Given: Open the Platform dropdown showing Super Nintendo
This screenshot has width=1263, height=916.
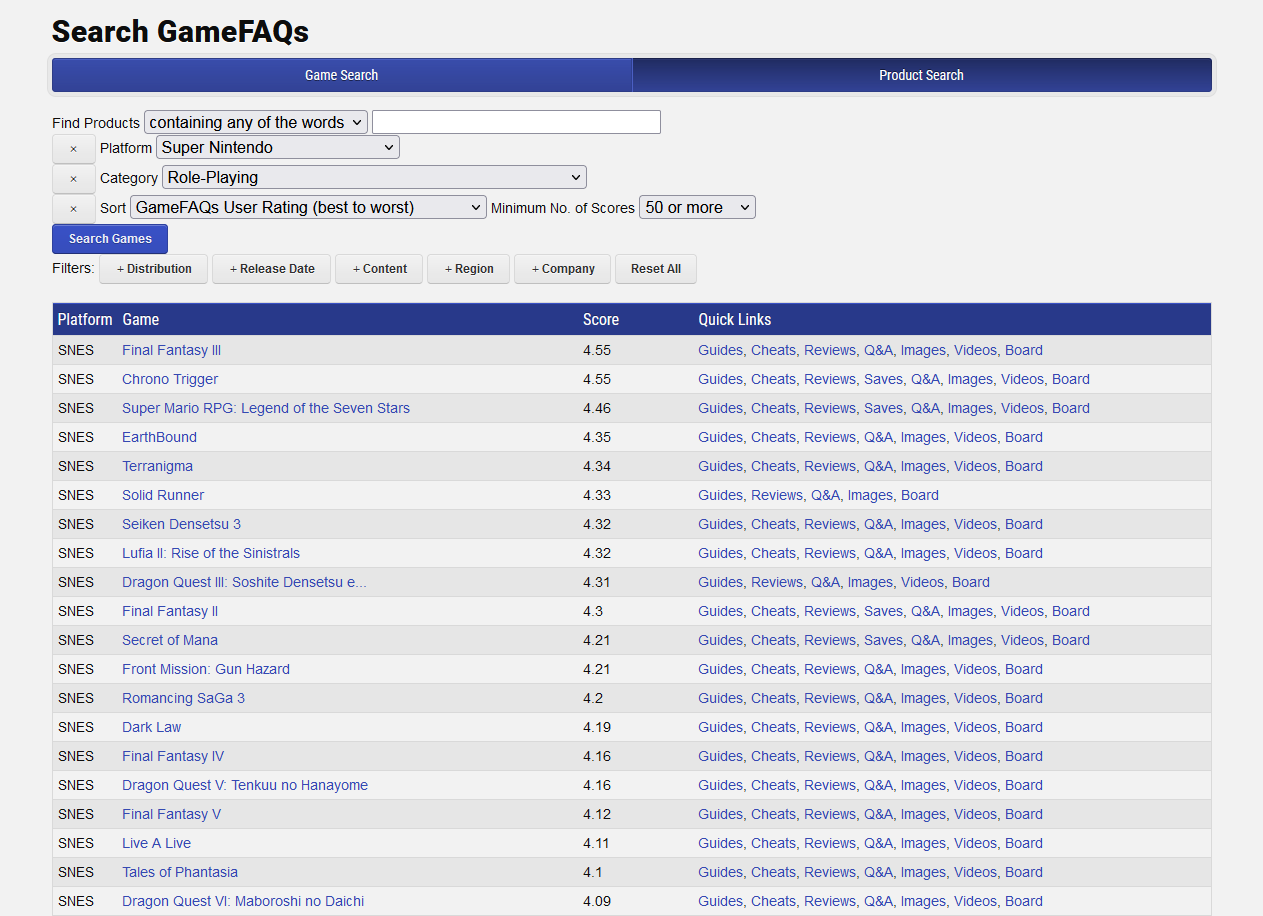Looking at the screenshot, I should tap(278, 147).
